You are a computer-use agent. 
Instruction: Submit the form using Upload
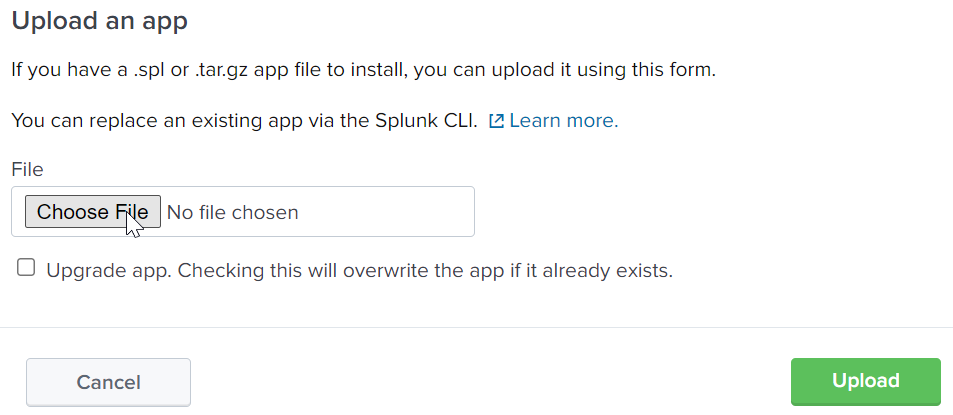tap(865, 381)
